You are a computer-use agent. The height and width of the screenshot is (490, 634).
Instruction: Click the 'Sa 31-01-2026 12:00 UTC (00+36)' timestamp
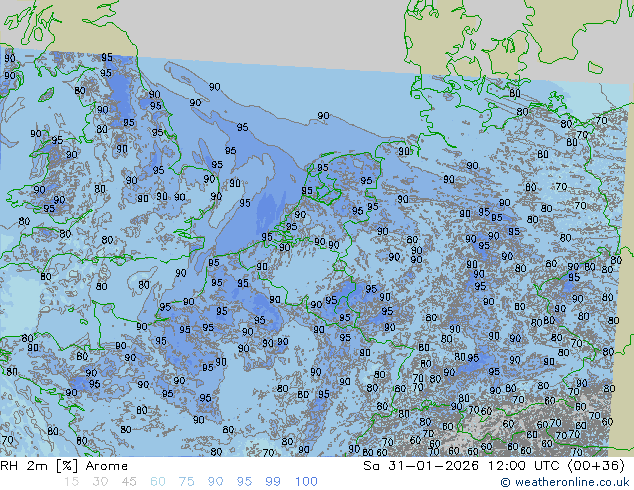point(494,466)
